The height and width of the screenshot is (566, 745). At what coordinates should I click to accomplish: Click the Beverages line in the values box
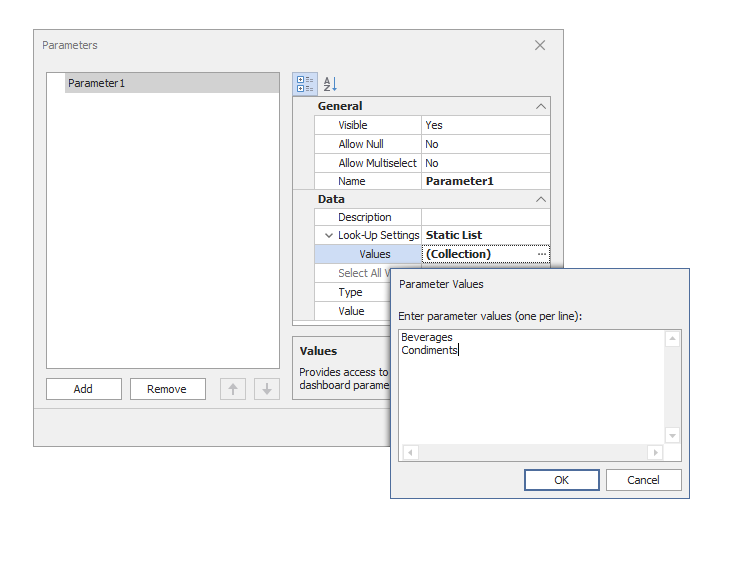(427, 337)
